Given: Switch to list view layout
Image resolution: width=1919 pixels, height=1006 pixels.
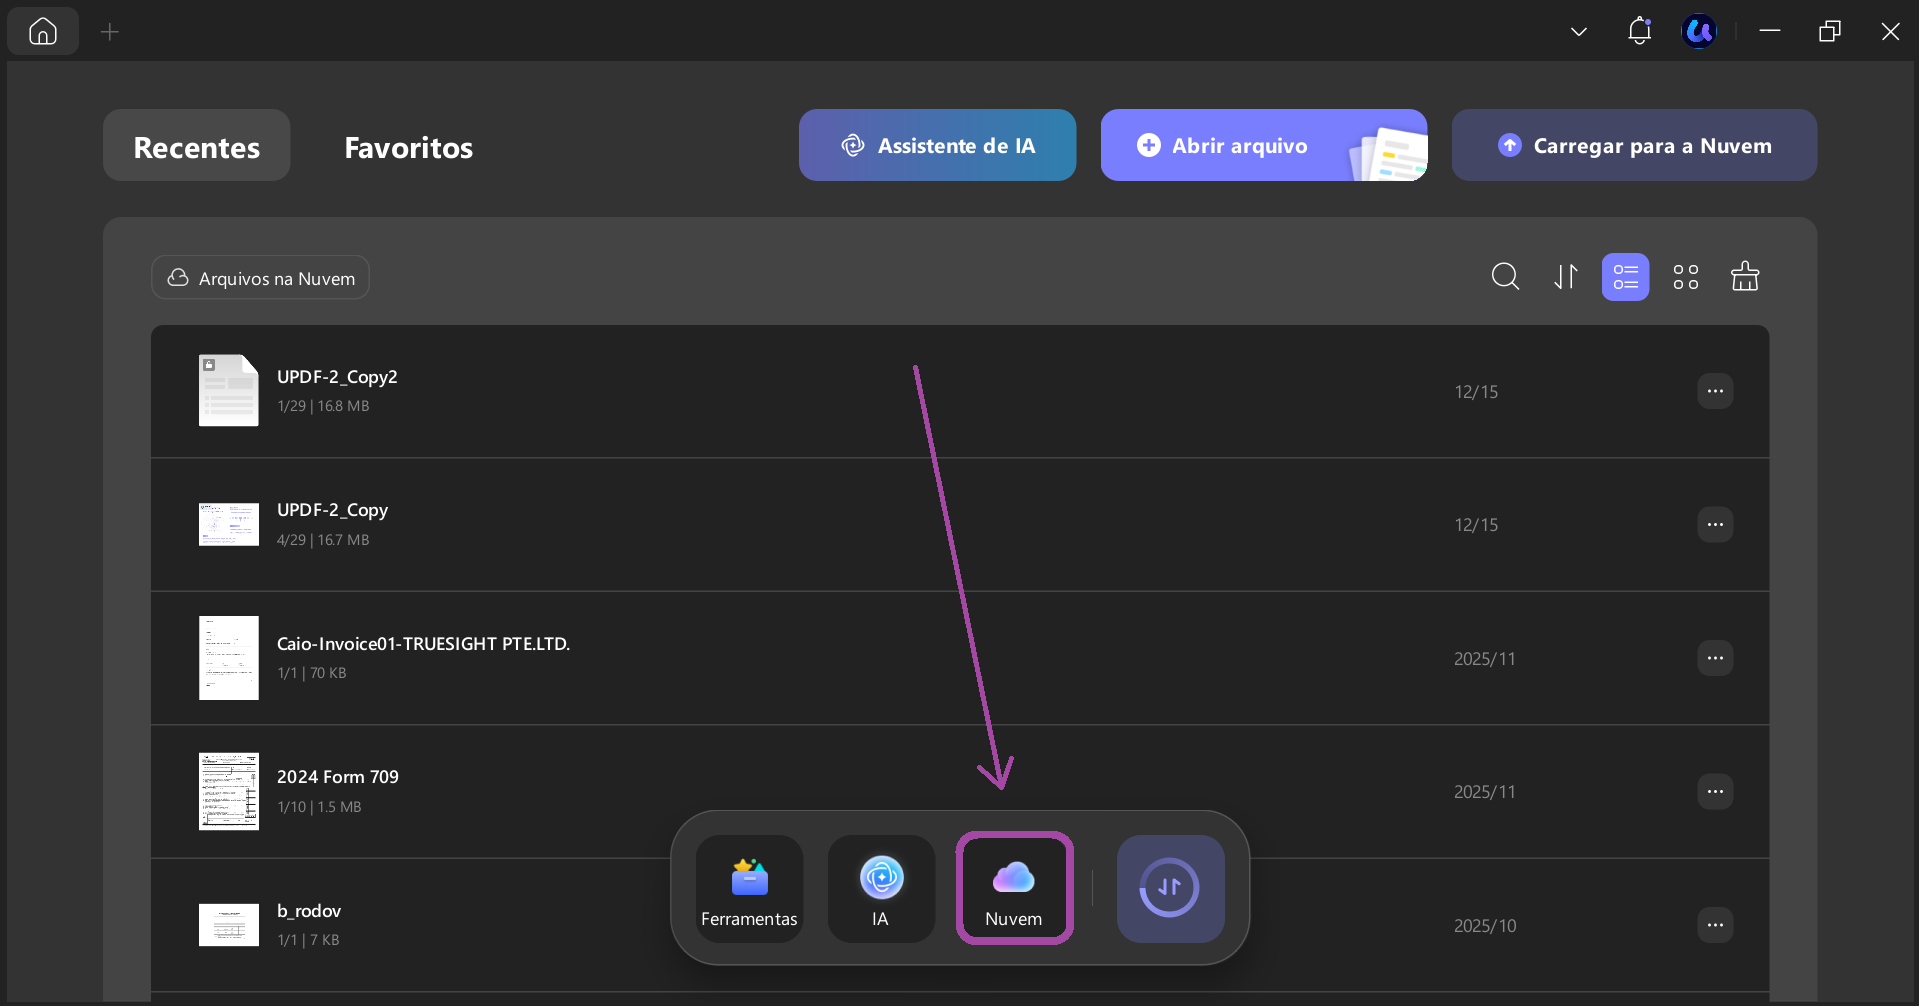Looking at the screenshot, I should point(1625,277).
